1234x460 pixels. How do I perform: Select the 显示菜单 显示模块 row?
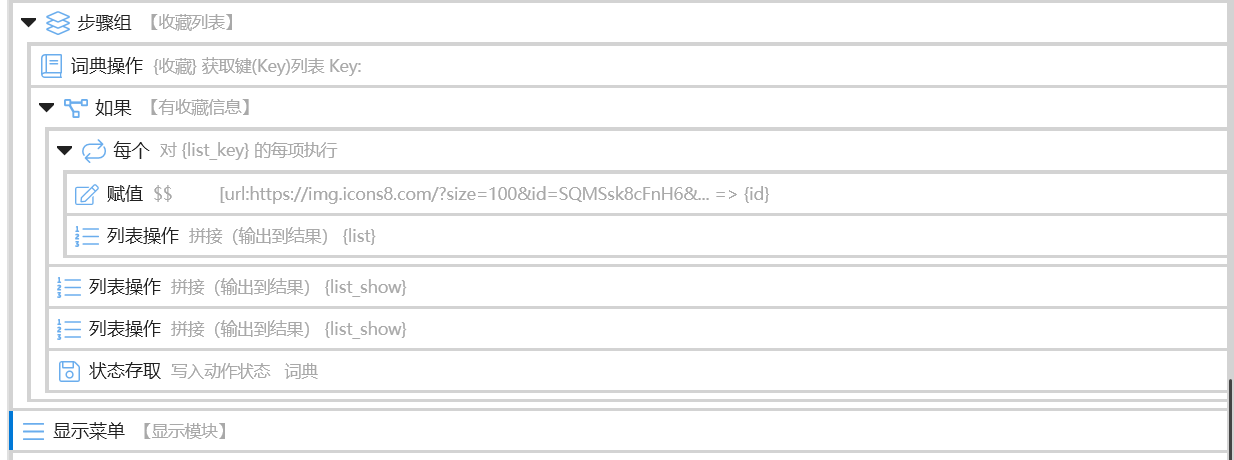click(x=619, y=431)
